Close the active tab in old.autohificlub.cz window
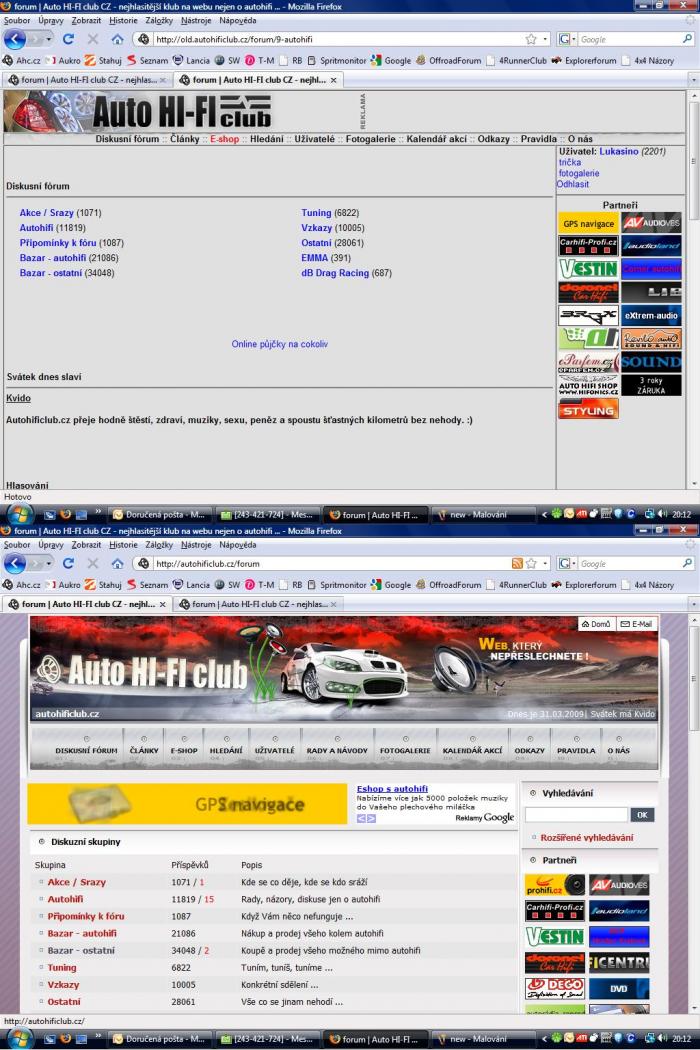 point(334,80)
